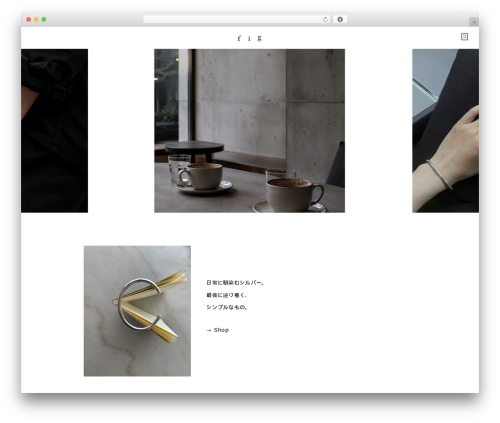Select the bracelet on wrist slider image
Screen dimensions: 500x423
pos(445,131)
